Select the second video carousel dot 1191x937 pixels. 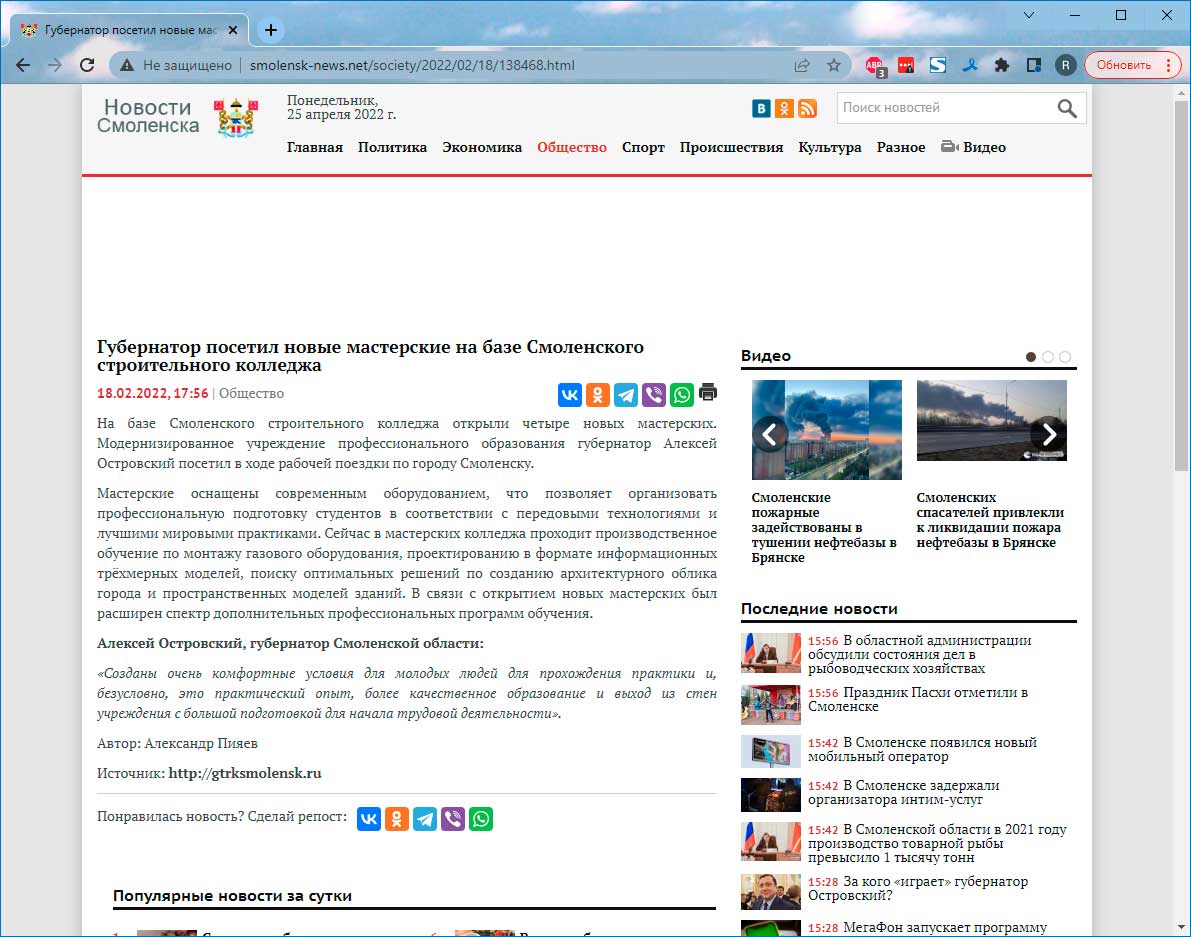1047,357
